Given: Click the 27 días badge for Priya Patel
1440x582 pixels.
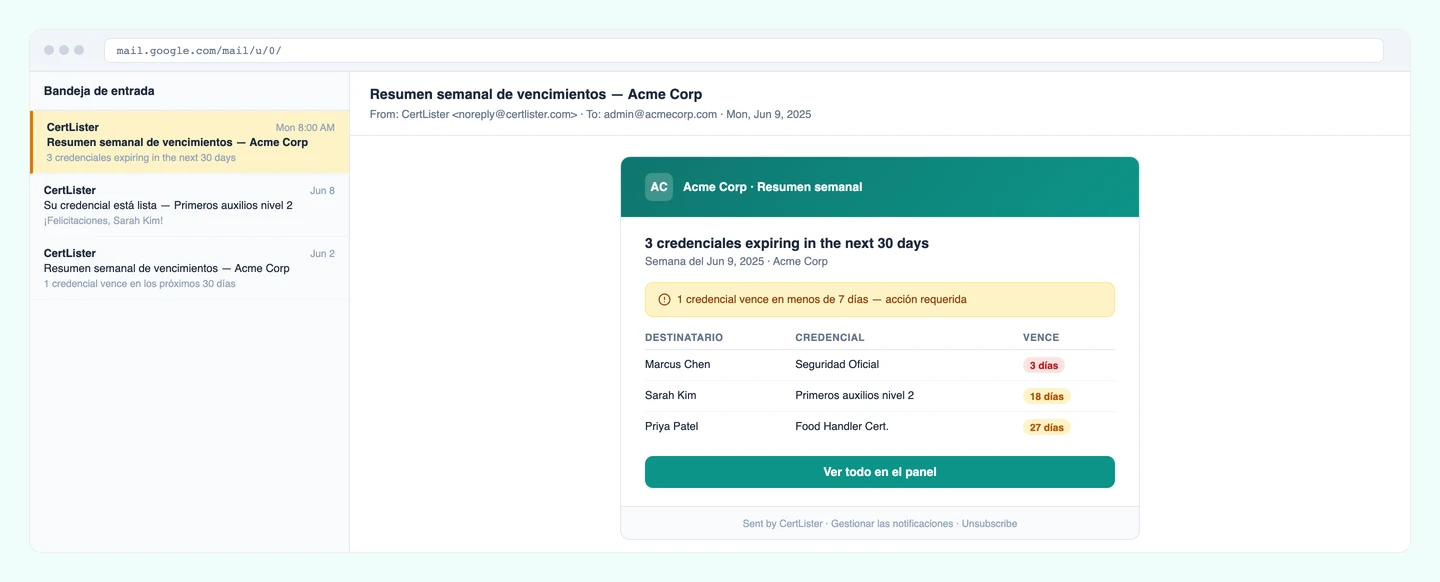Looking at the screenshot, I should tap(1046, 427).
